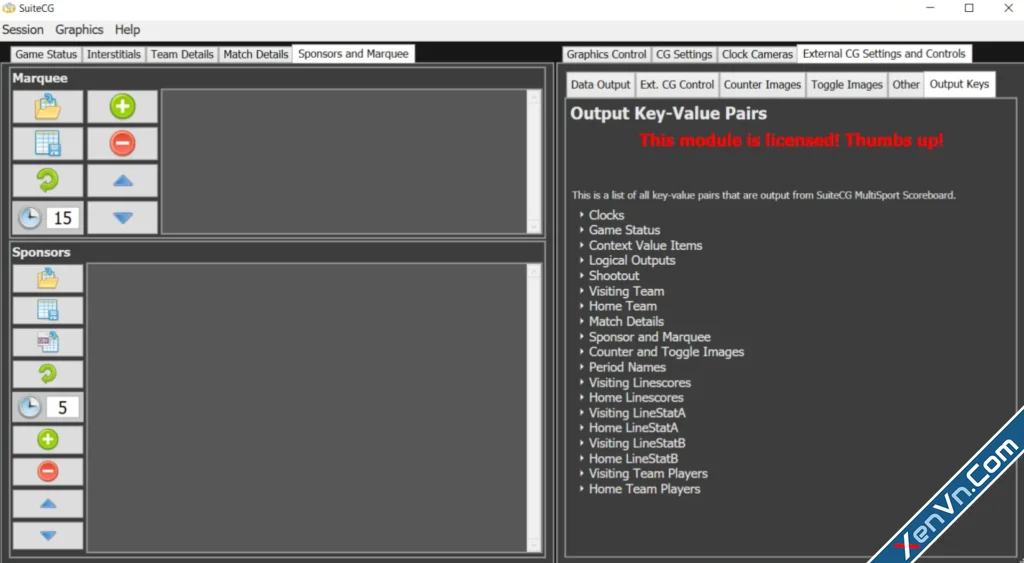Expand the Home LineStatA group
Image resolution: width=1024 pixels, height=563 pixels.
click(x=581, y=428)
